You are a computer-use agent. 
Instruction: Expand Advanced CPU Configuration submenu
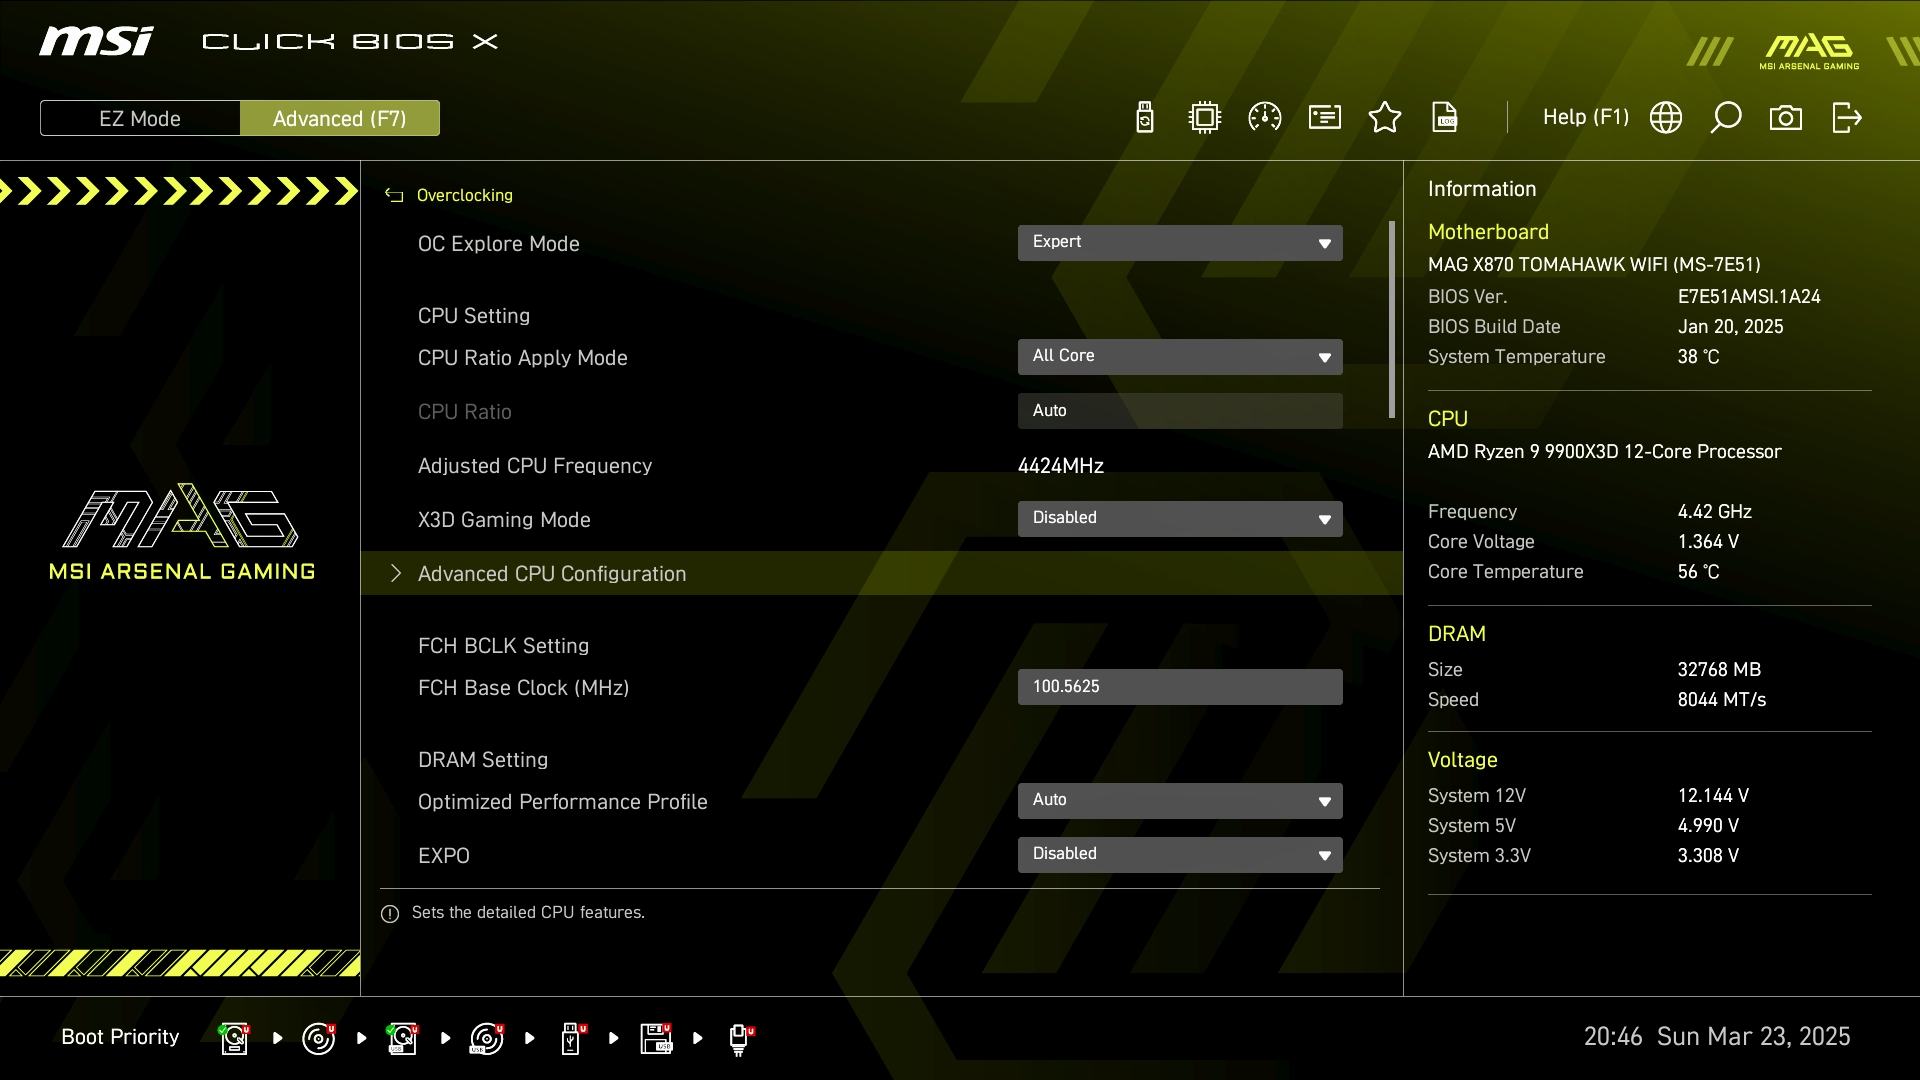(552, 574)
